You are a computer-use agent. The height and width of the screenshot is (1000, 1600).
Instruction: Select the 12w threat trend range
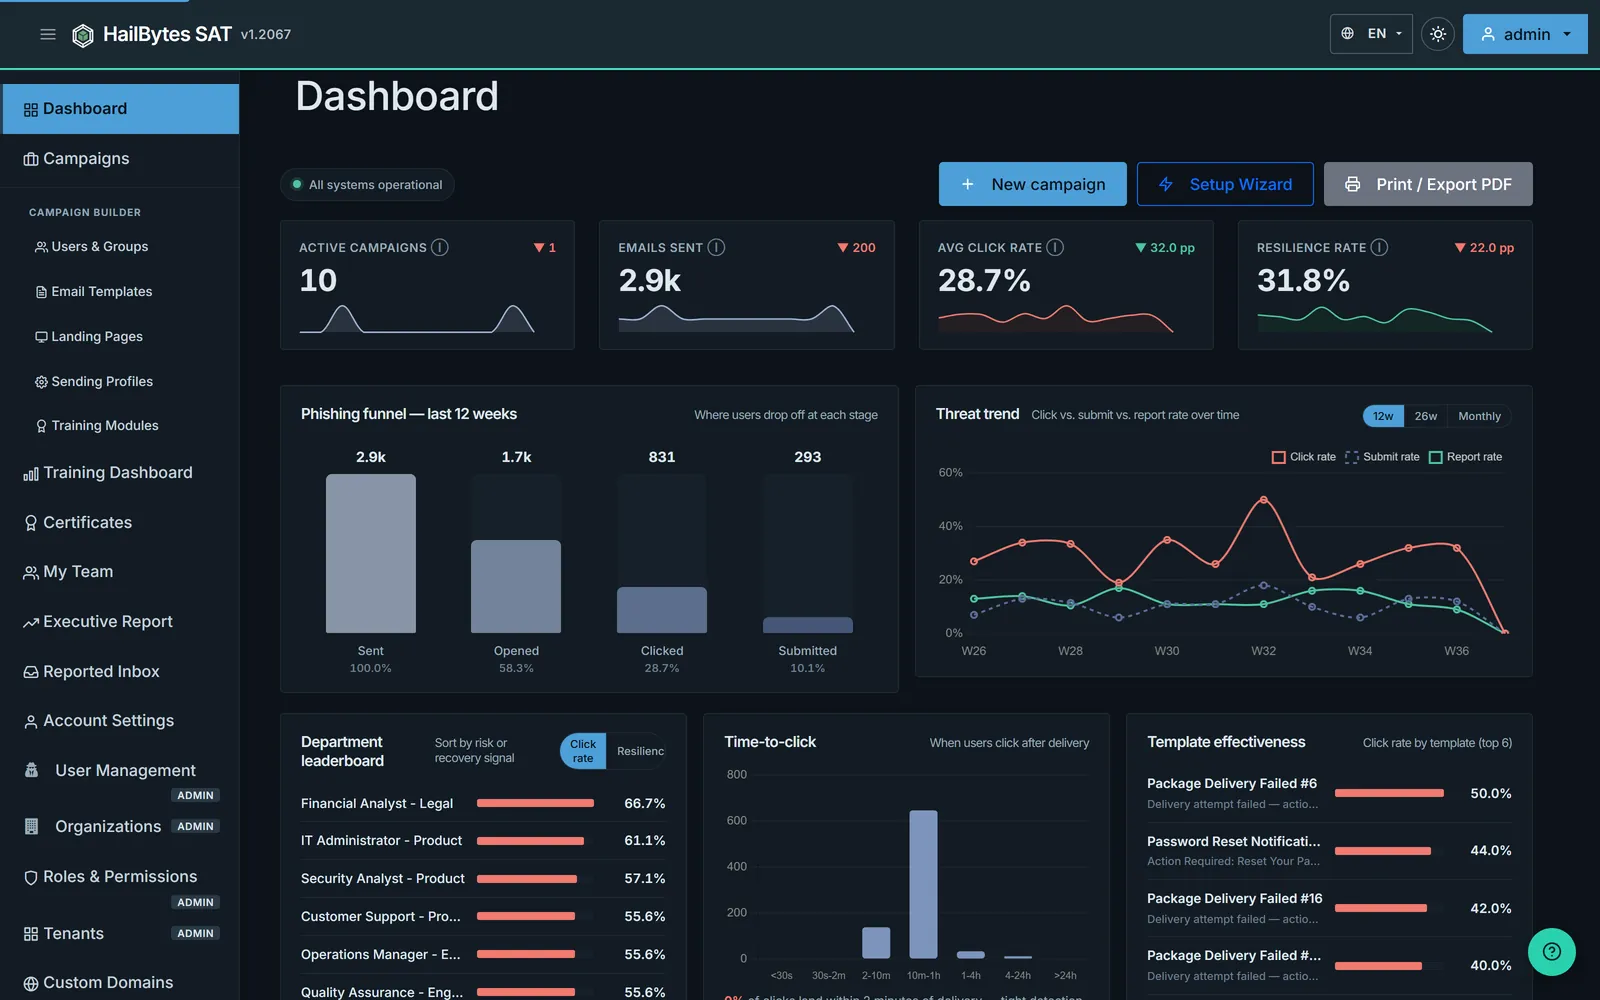pos(1383,416)
